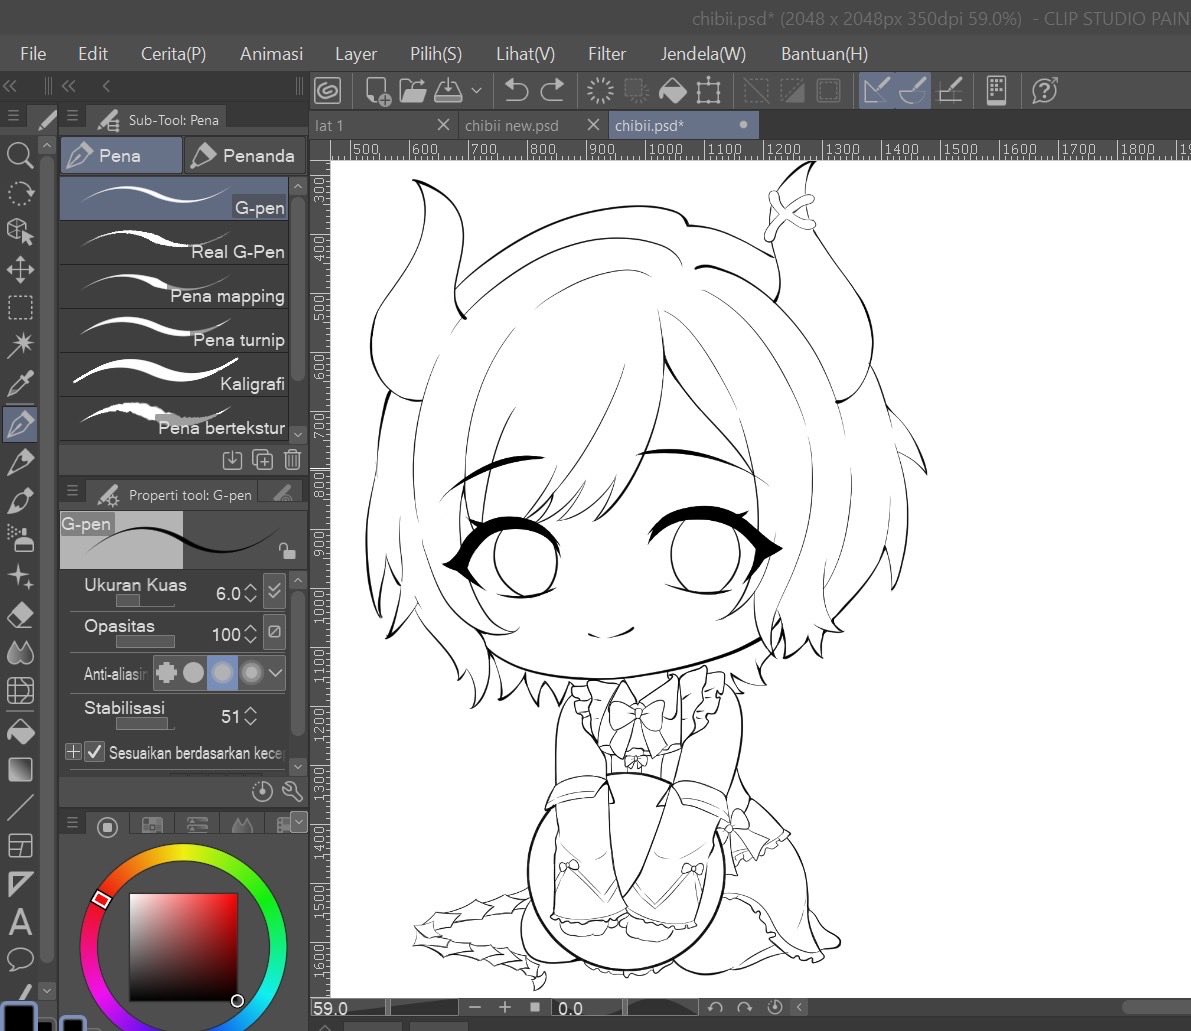1191x1031 pixels.
Task: Open the File menu
Action: 33,54
